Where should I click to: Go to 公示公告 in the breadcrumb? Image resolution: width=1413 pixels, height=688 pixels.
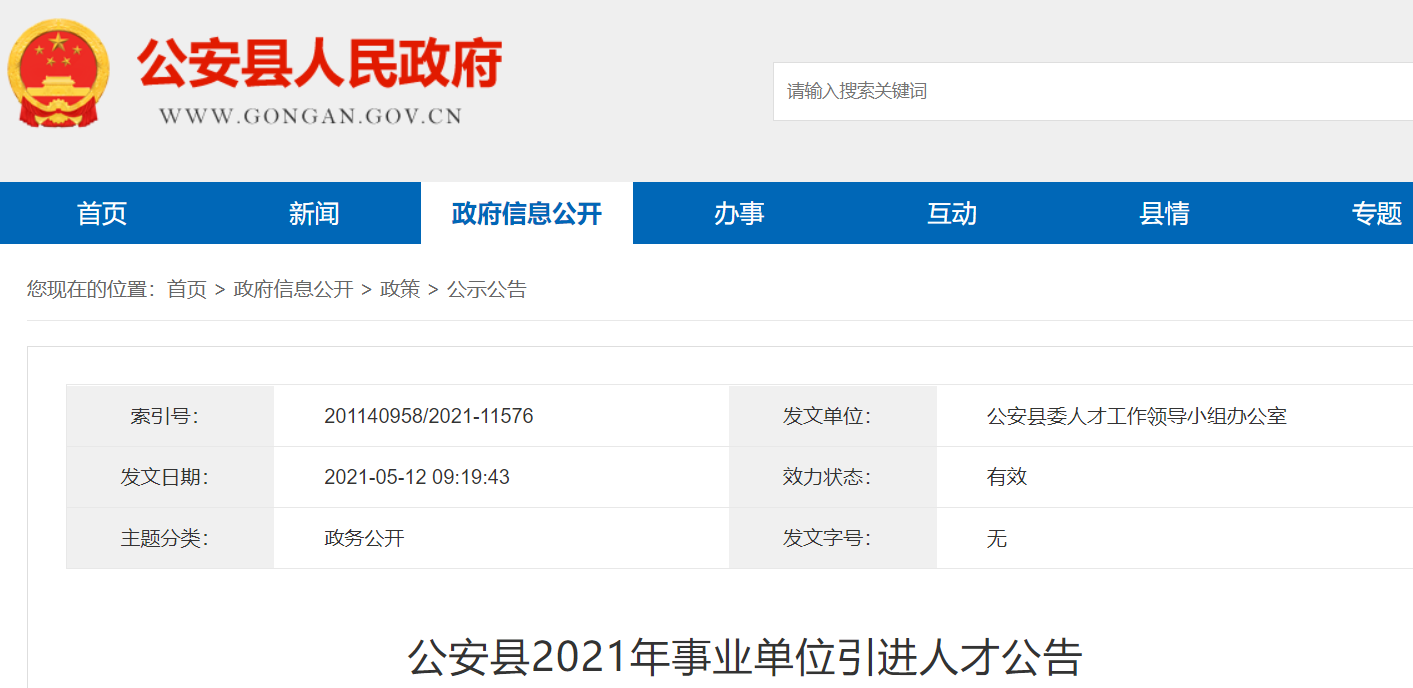(487, 290)
